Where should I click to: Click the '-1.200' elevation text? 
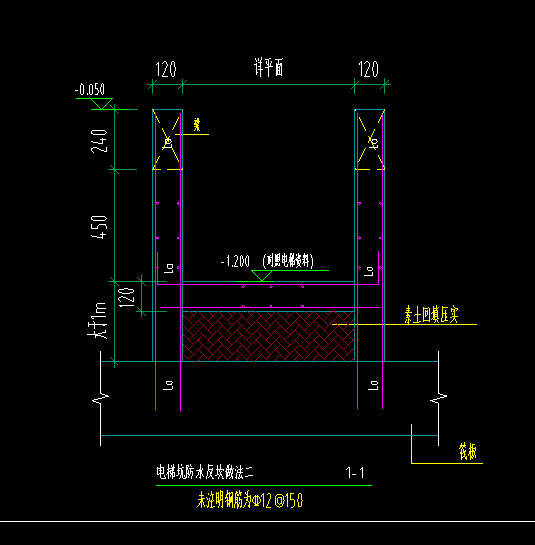[235, 261]
